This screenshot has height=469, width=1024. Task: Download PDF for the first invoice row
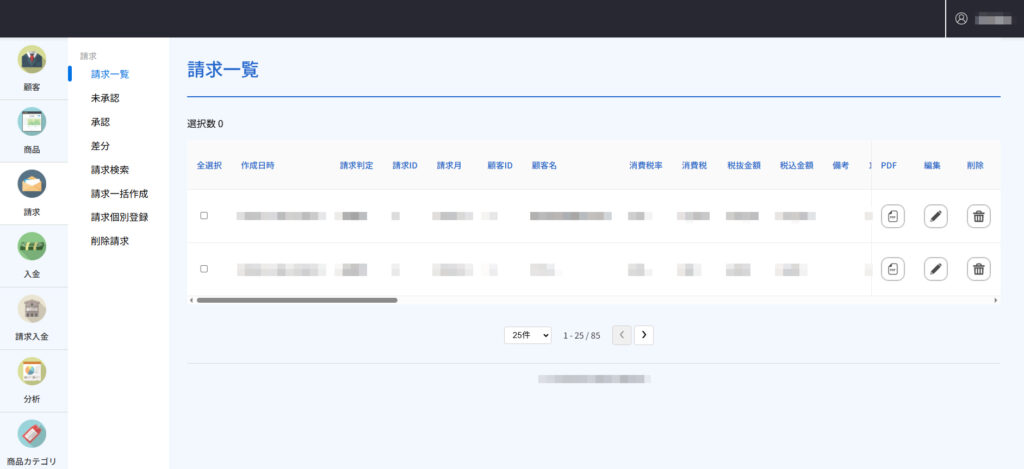892,216
